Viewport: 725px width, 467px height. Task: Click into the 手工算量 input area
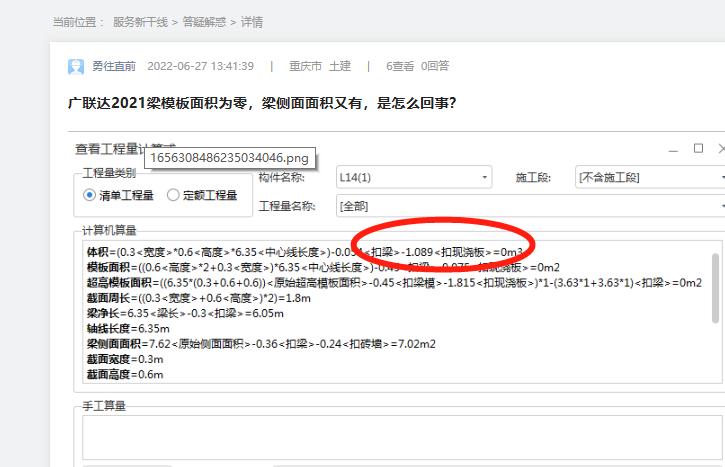click(402, 437)
